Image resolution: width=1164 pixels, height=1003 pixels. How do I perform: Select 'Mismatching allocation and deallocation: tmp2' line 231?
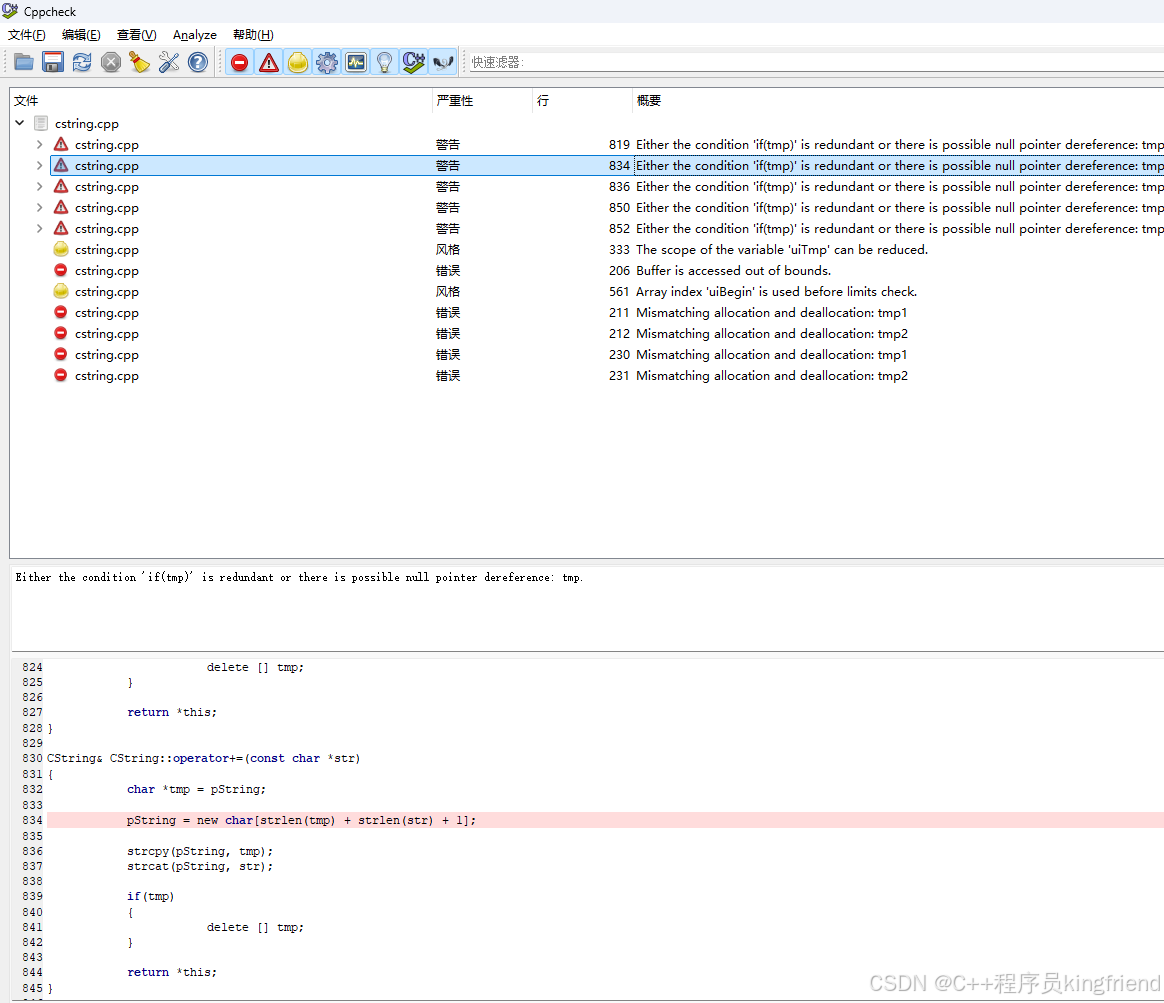pos(772,376)
